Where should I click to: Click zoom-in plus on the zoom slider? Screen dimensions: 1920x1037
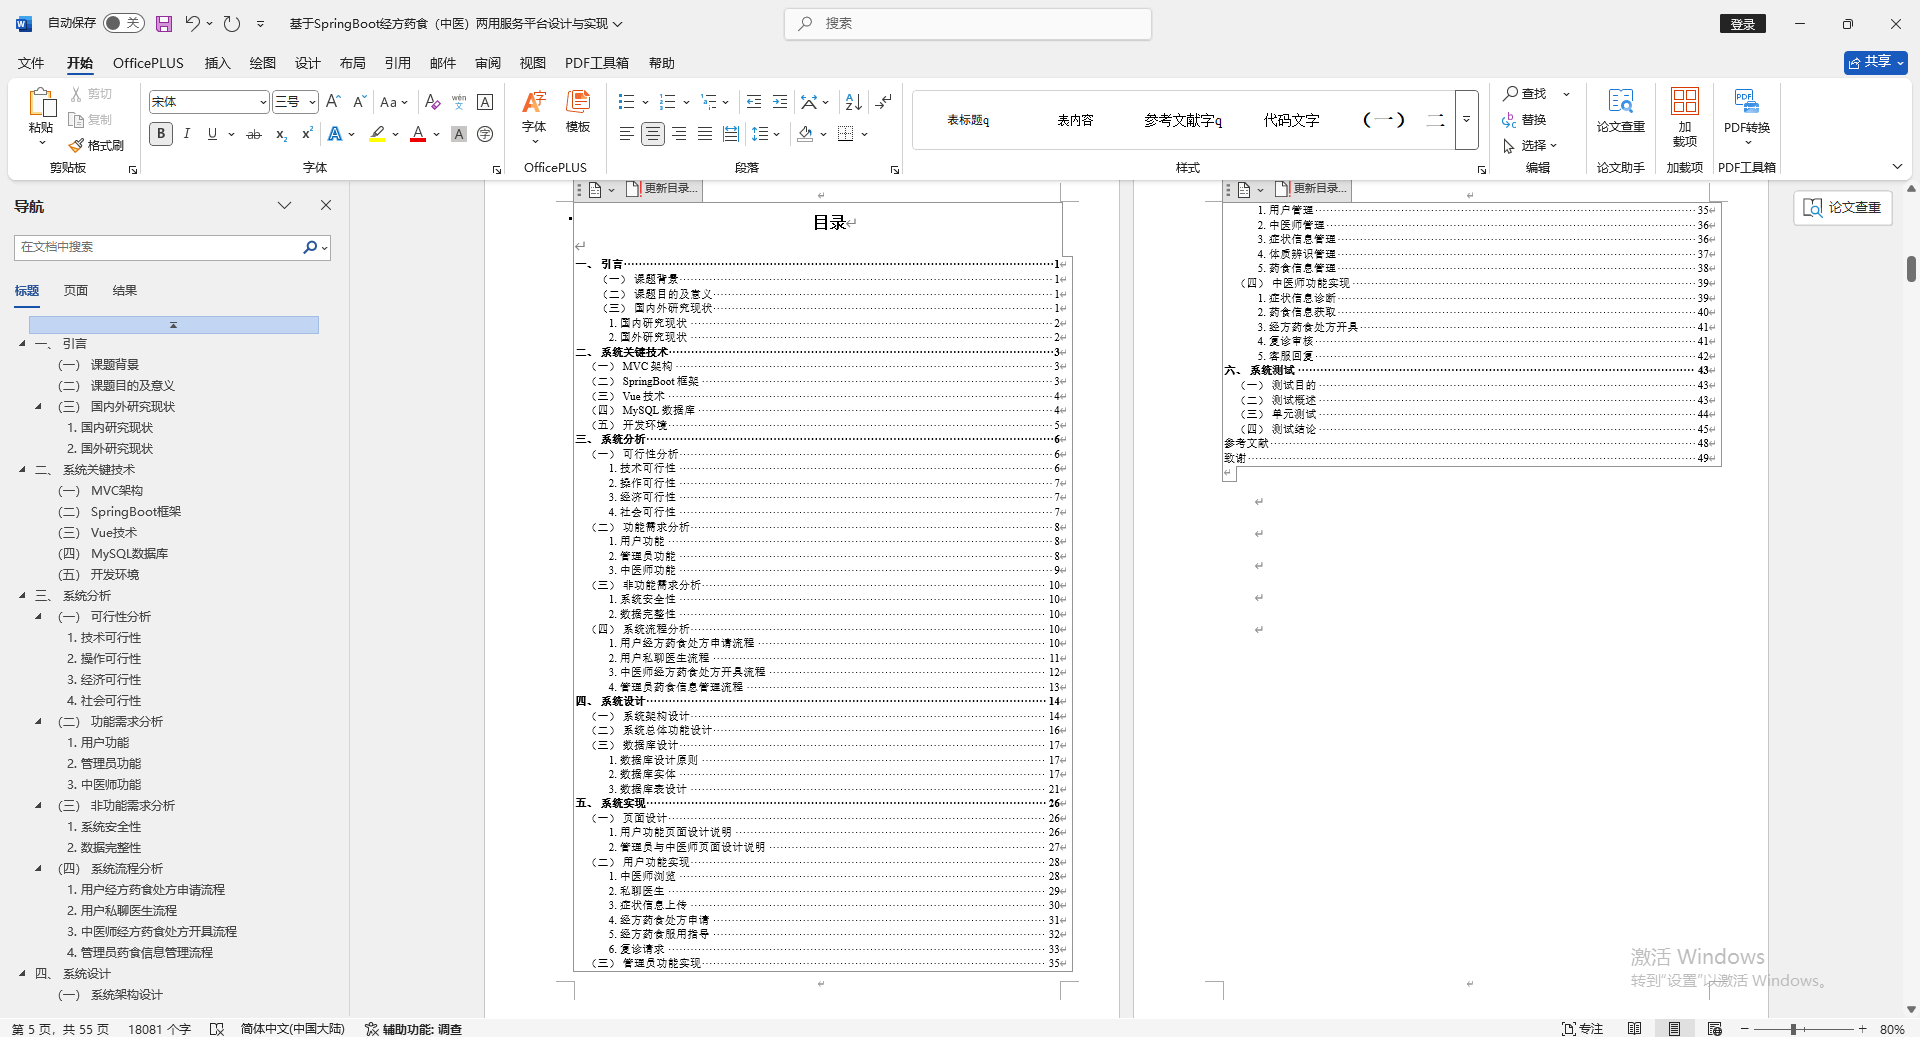tap(1862, 1029)
